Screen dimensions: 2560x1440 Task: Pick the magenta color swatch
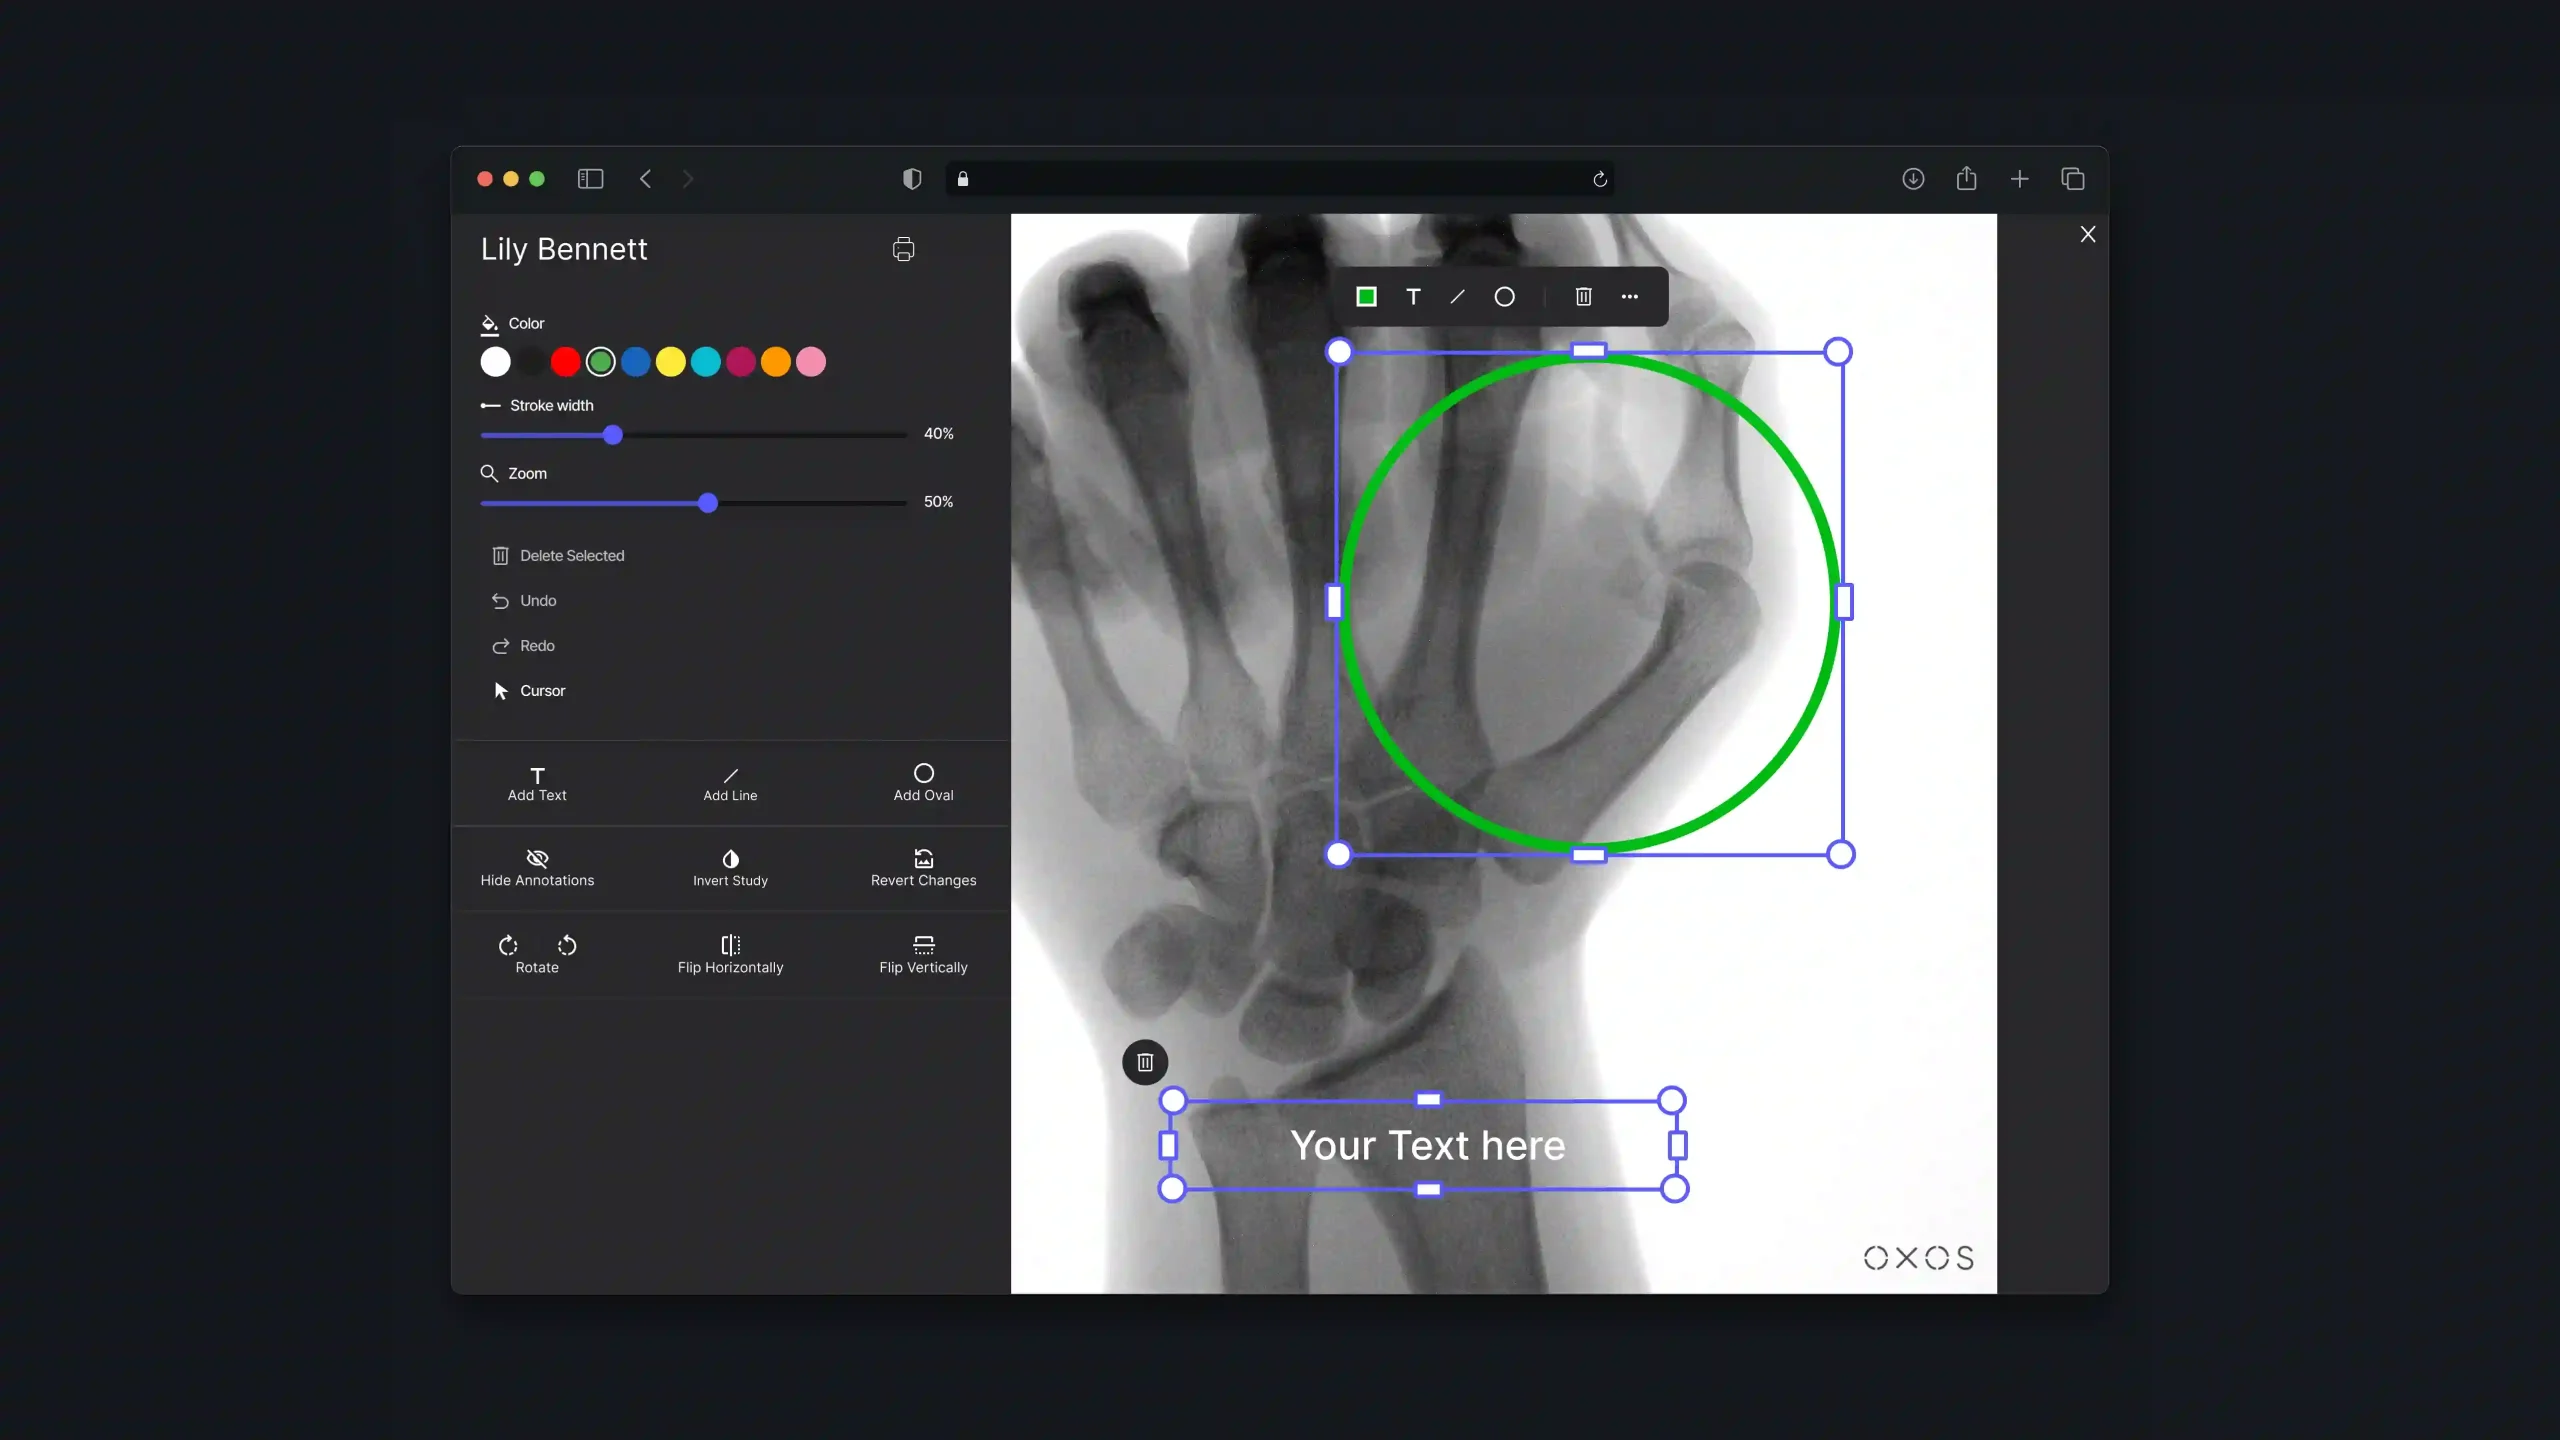[x=740, y=362]
